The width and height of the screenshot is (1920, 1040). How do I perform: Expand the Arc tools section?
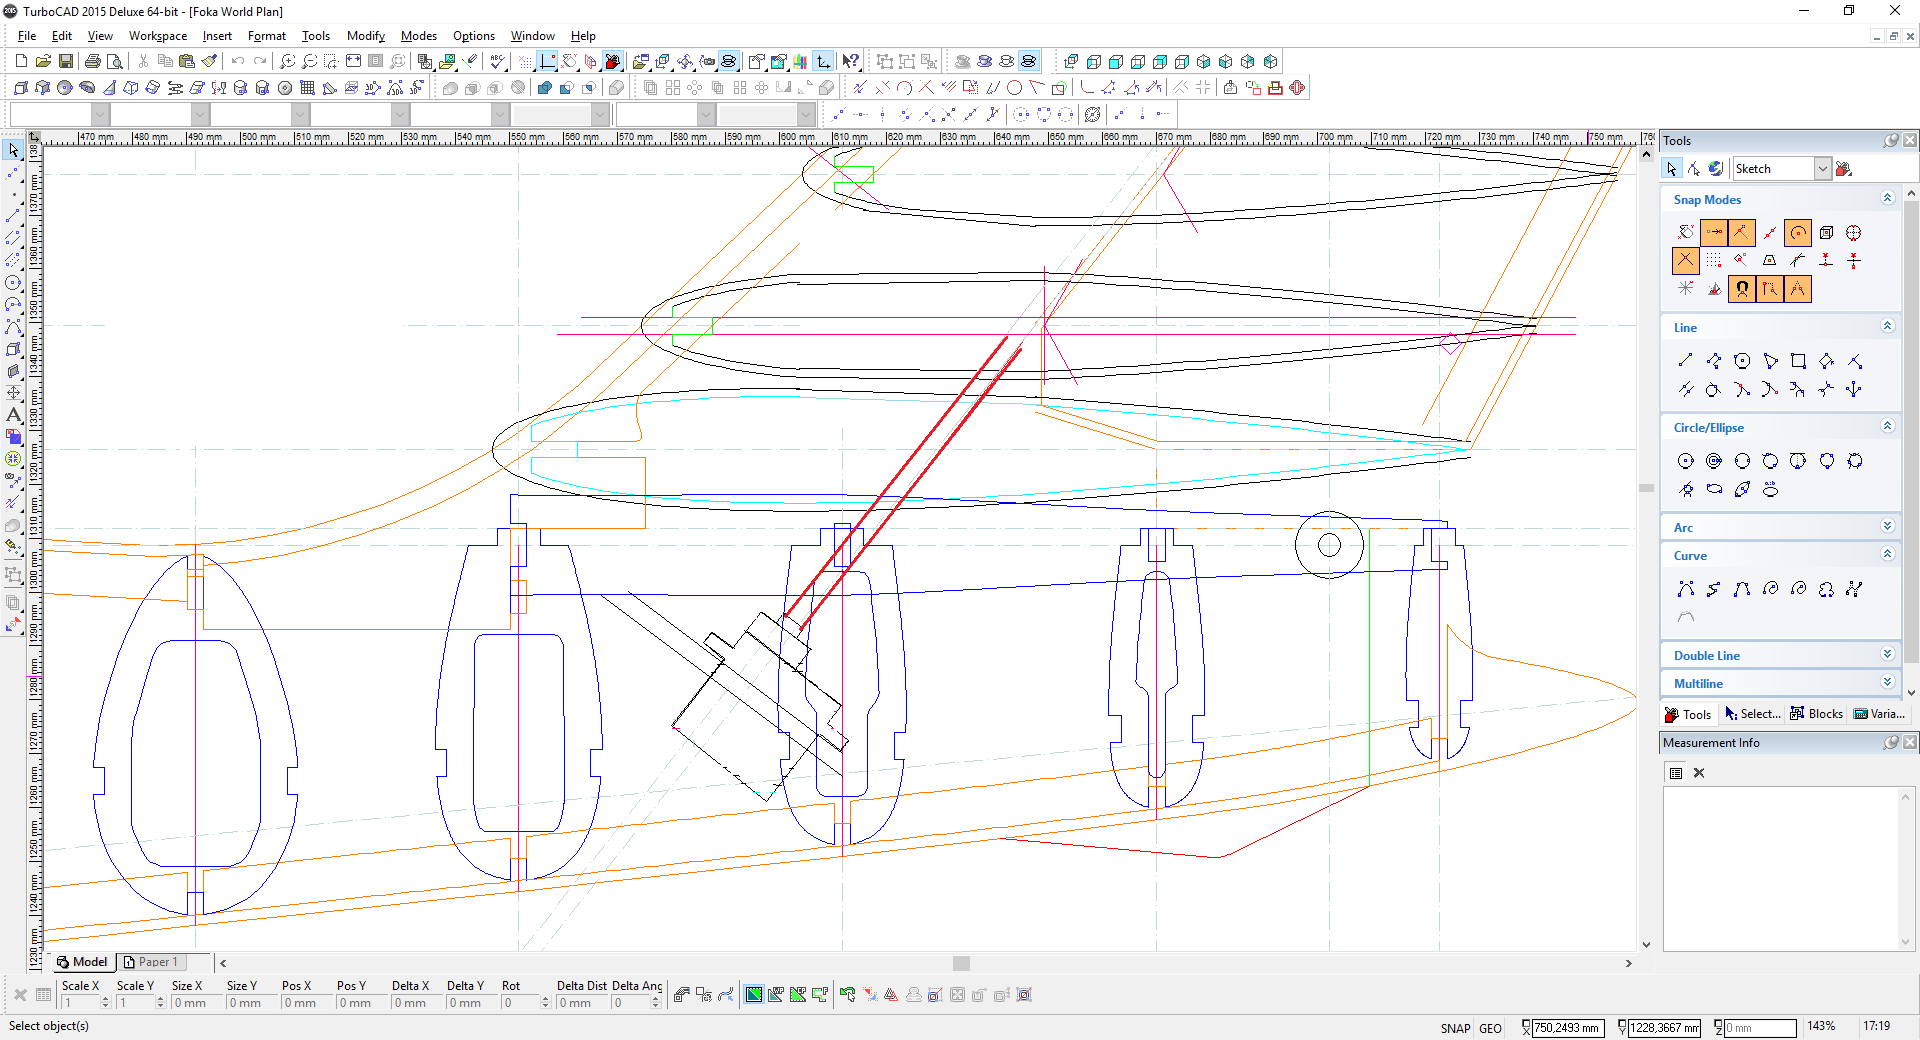(1887, 527)
